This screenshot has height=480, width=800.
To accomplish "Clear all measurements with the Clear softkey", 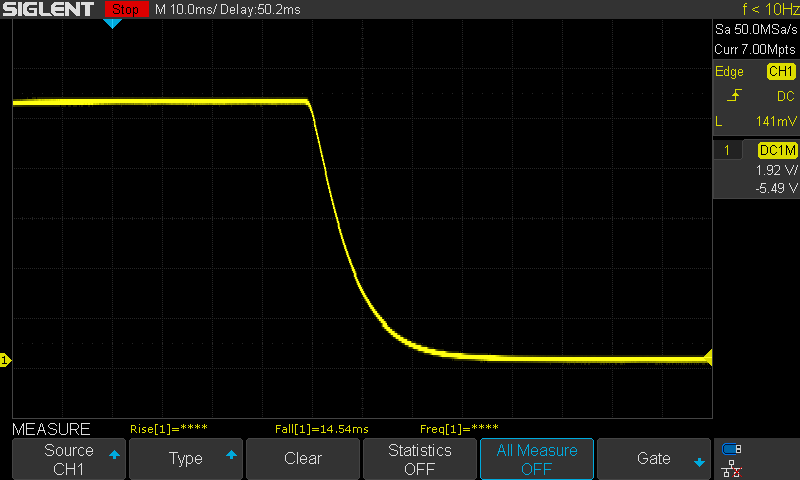I will coord(303,459).
